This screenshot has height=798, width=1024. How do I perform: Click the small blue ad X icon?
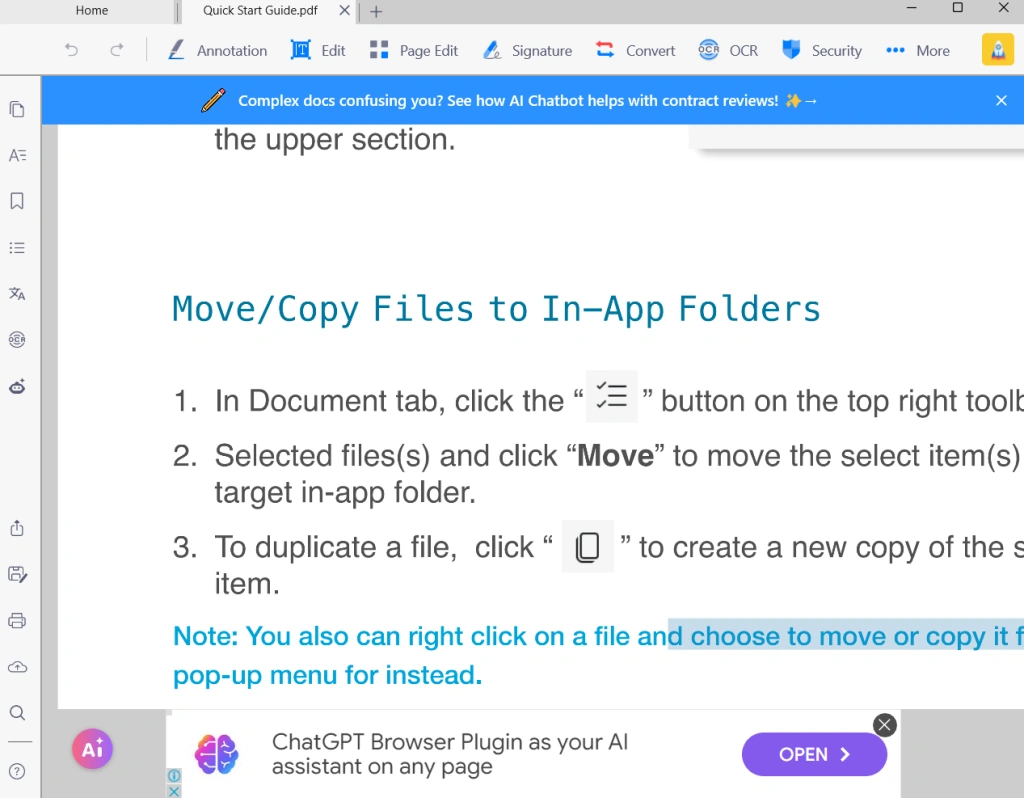[x=174, y=791]
